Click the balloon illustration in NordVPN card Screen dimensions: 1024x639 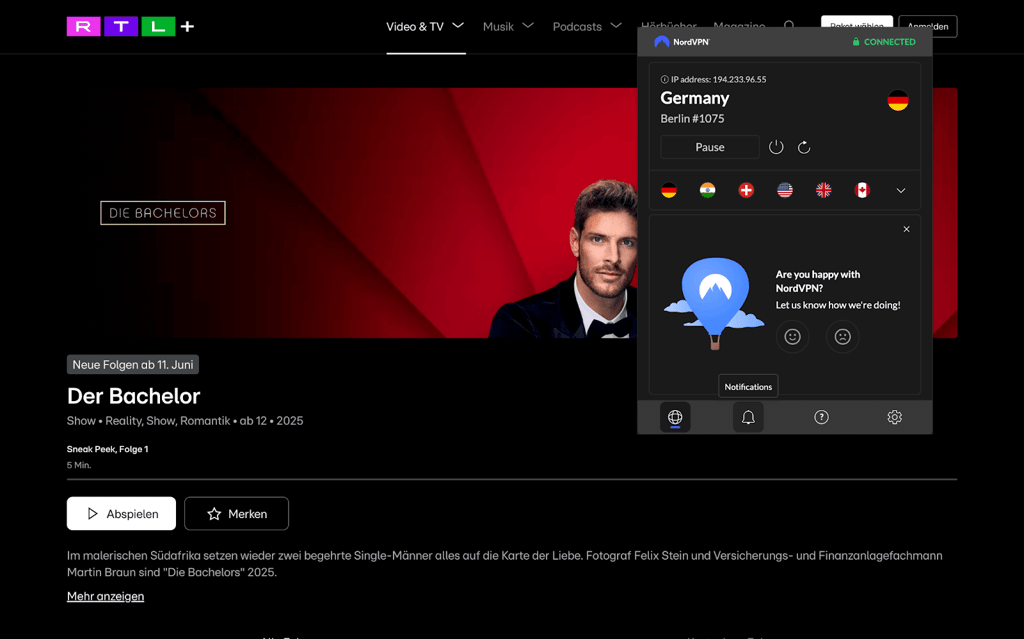714,303
